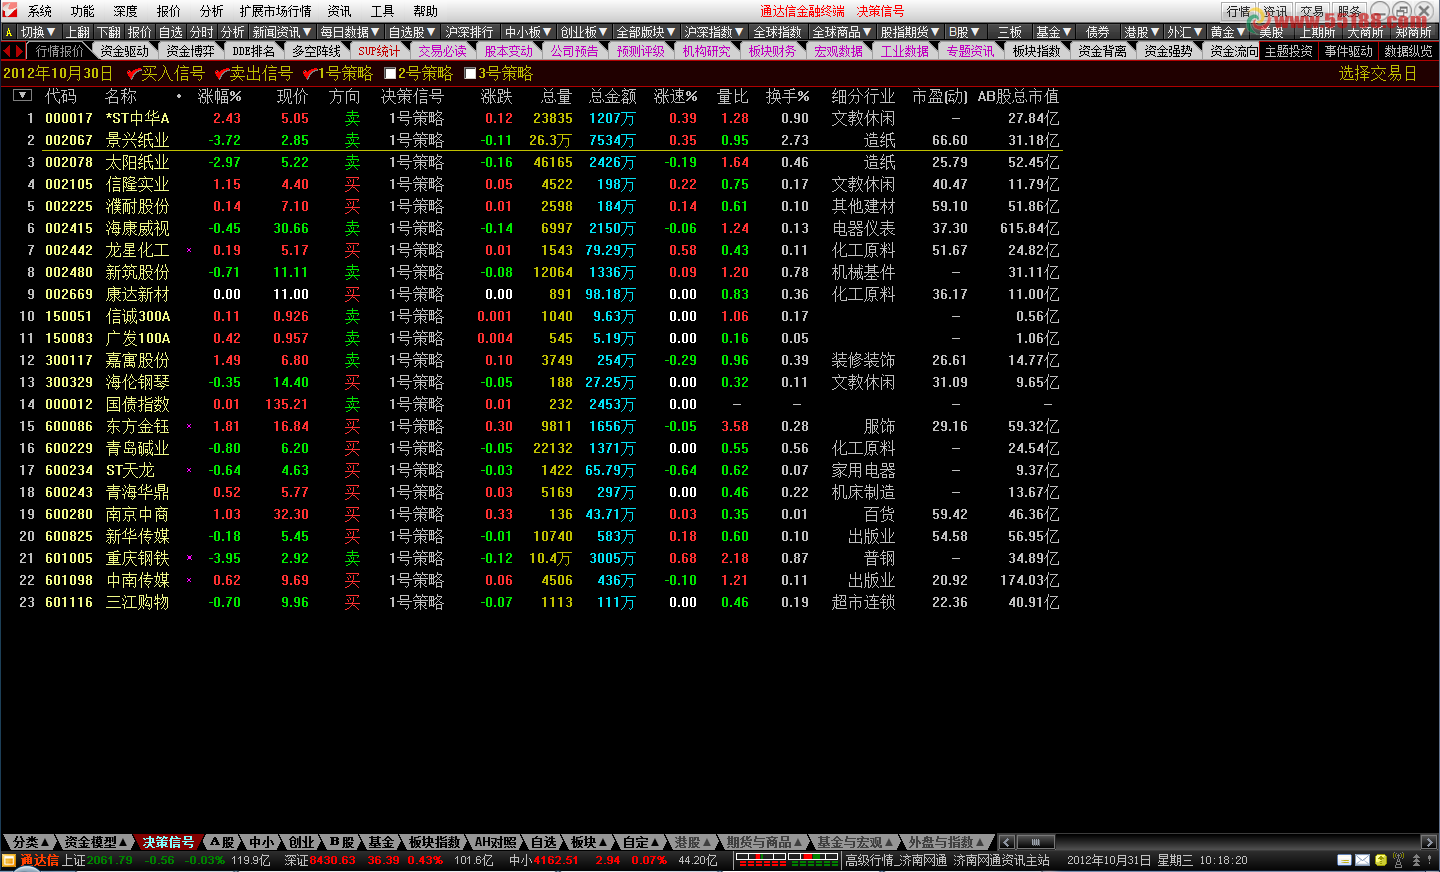The image size is (1440, 872).
Task: Open the 工具 menu
Action: [x=382, y=11]
